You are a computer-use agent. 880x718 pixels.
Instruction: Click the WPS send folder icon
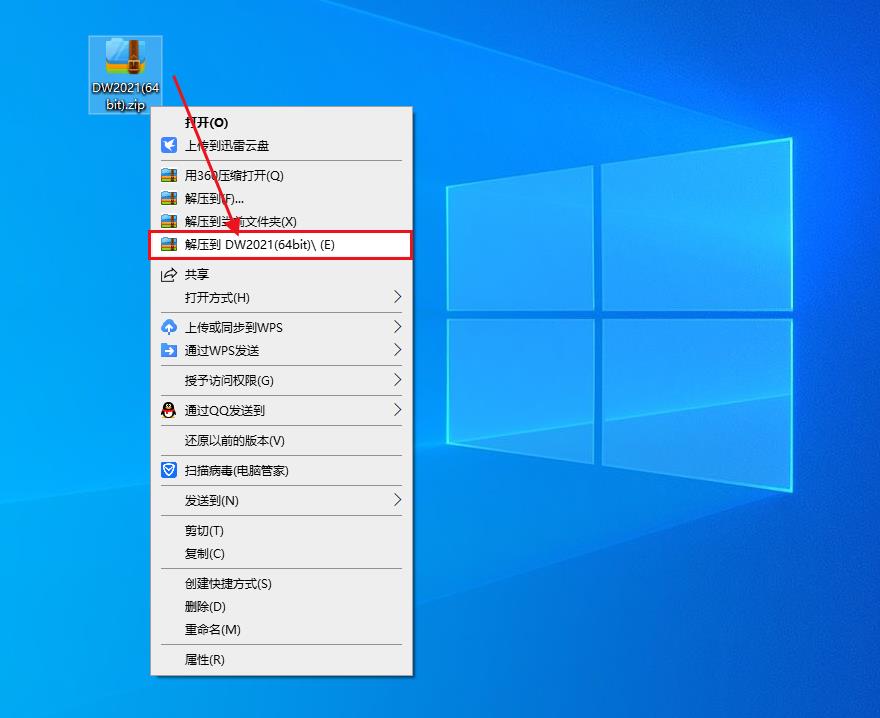169,350
